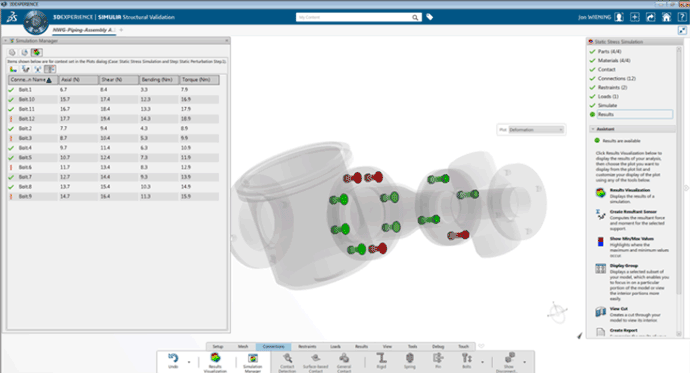Image resolution: width=690 pixels, height=373 pixels.
Task: Select the Bolt.12 row in table
Action: coord(114,119)
